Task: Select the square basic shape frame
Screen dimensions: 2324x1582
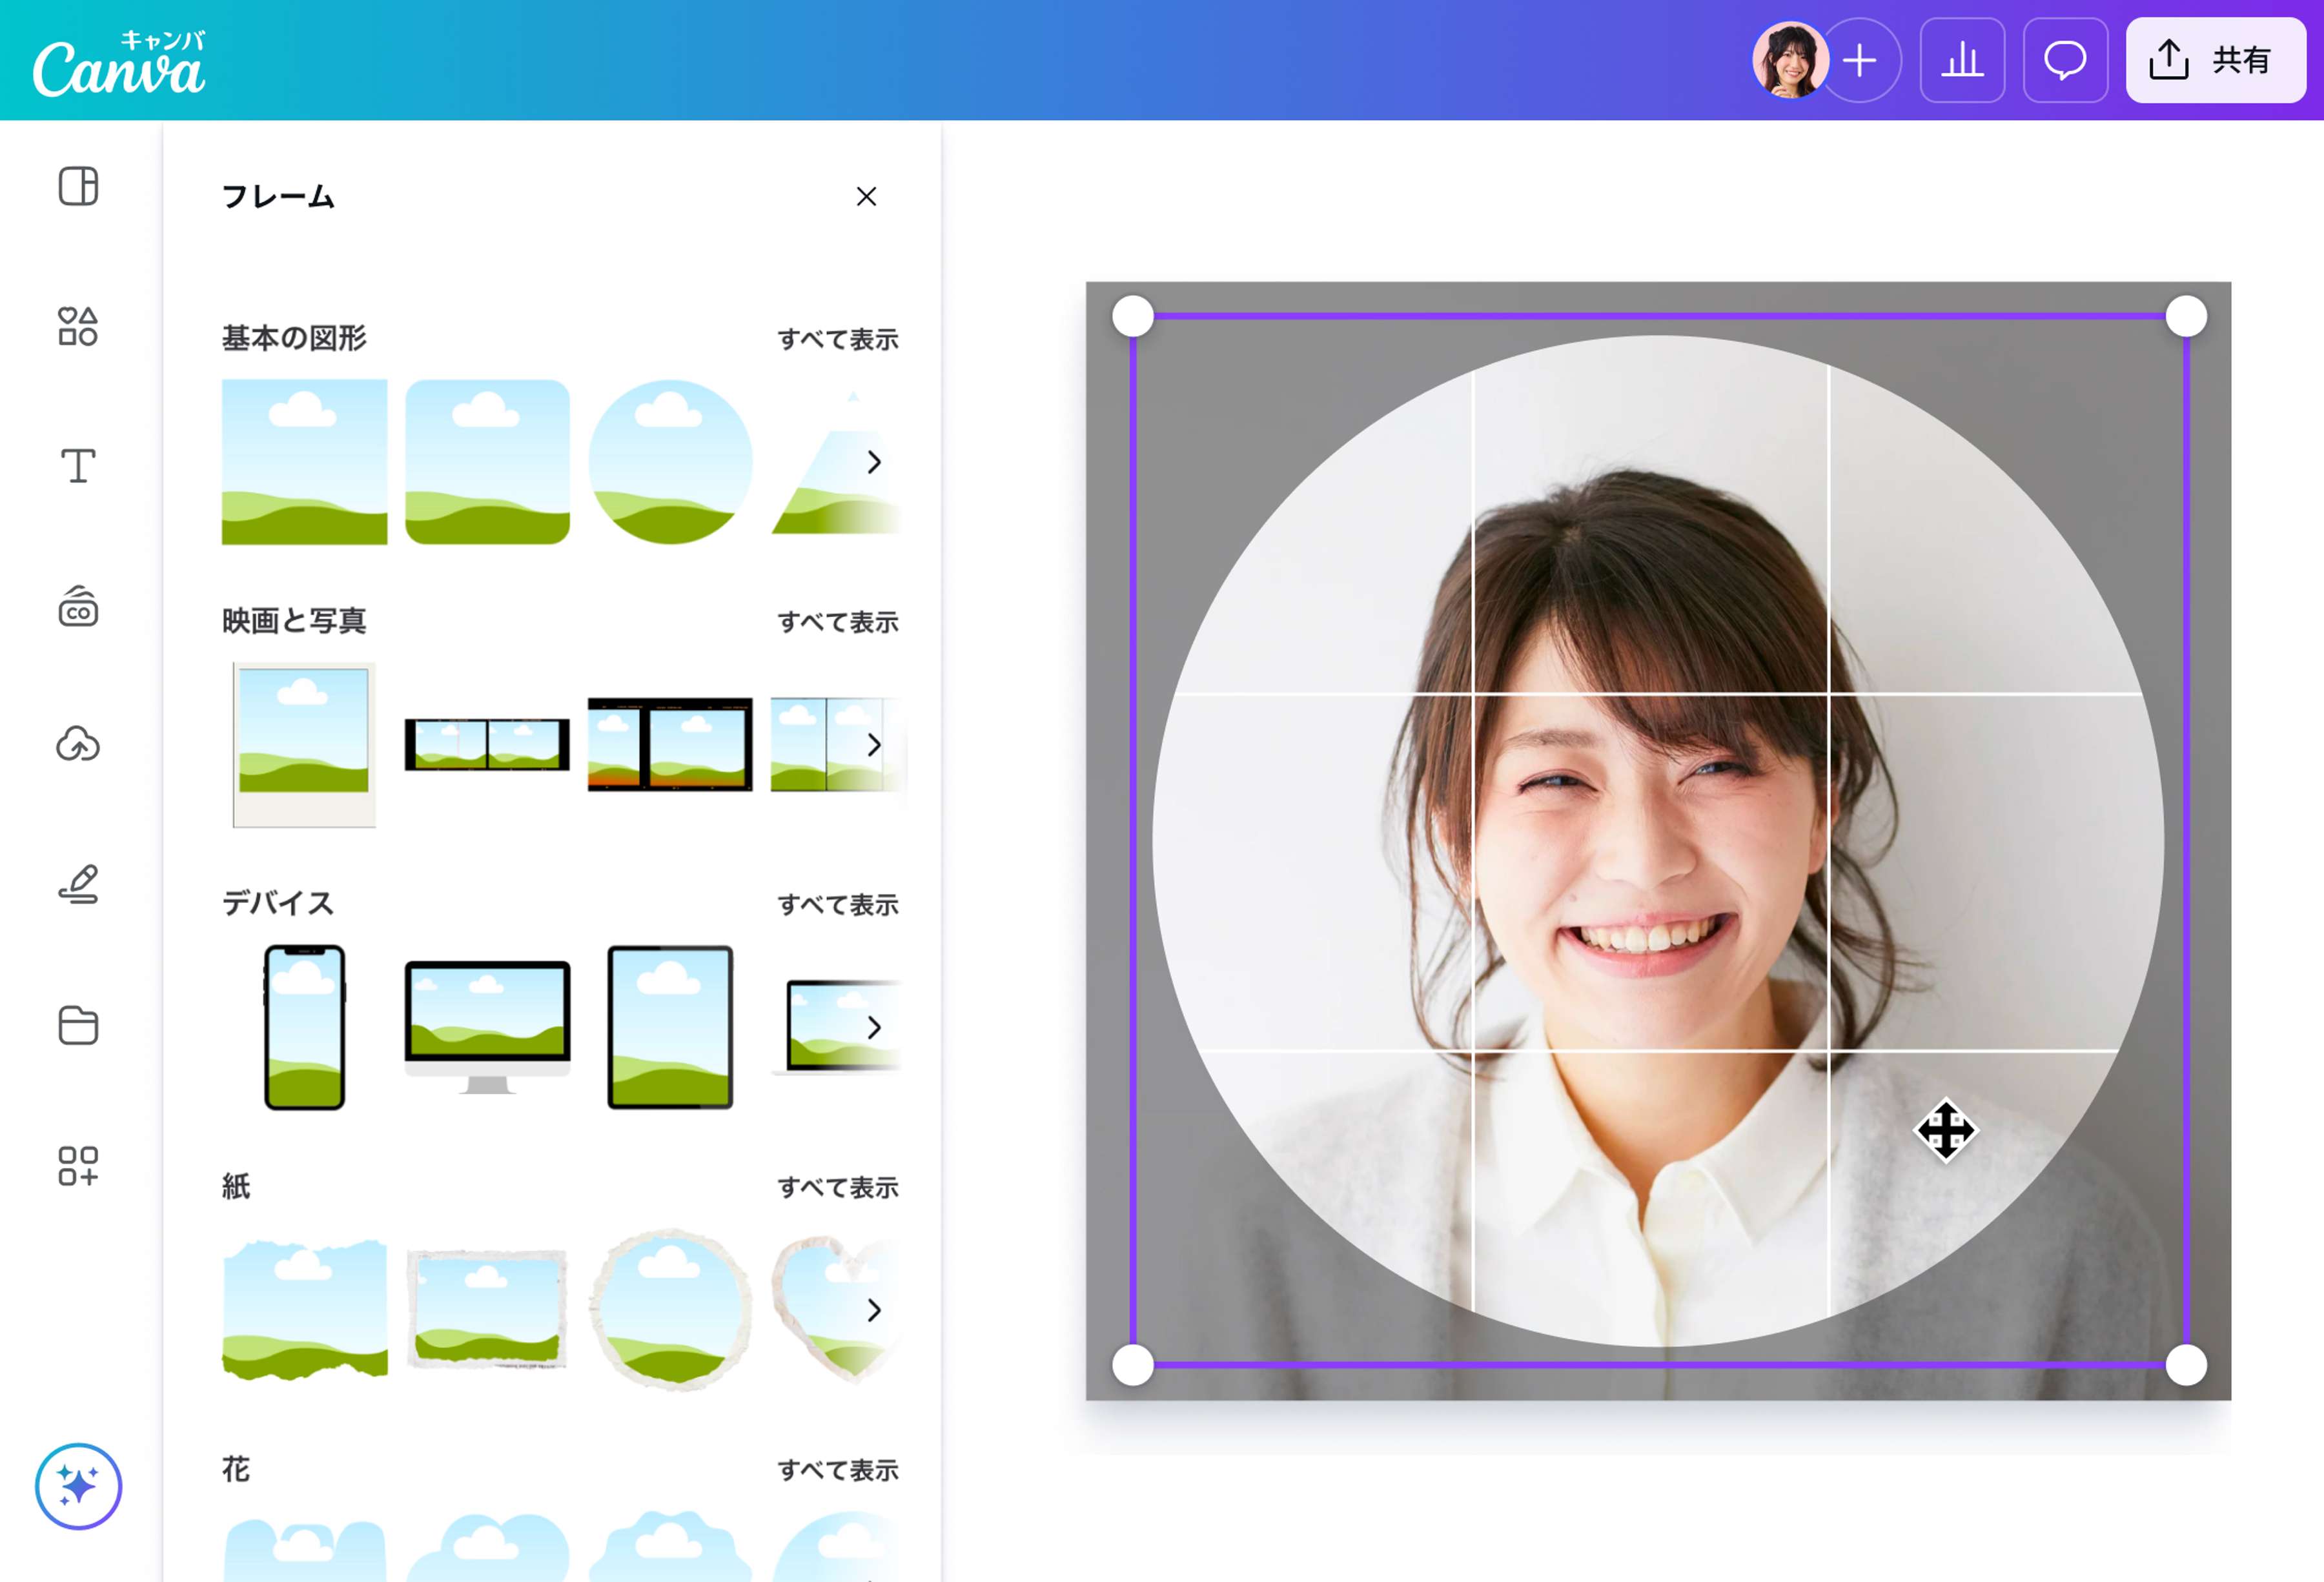Action: coord(304,462)
